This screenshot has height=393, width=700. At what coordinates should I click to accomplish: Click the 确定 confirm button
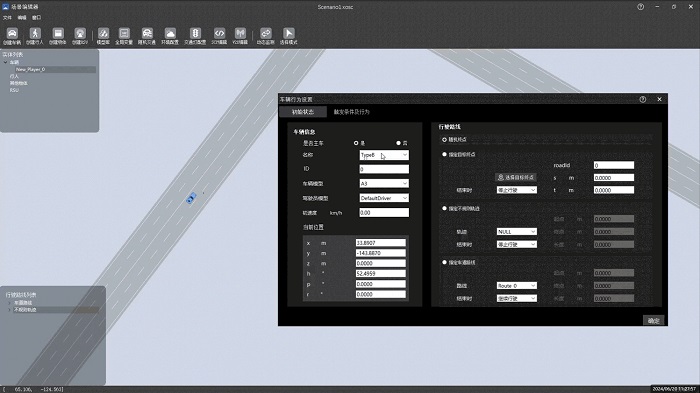point(654,320)
